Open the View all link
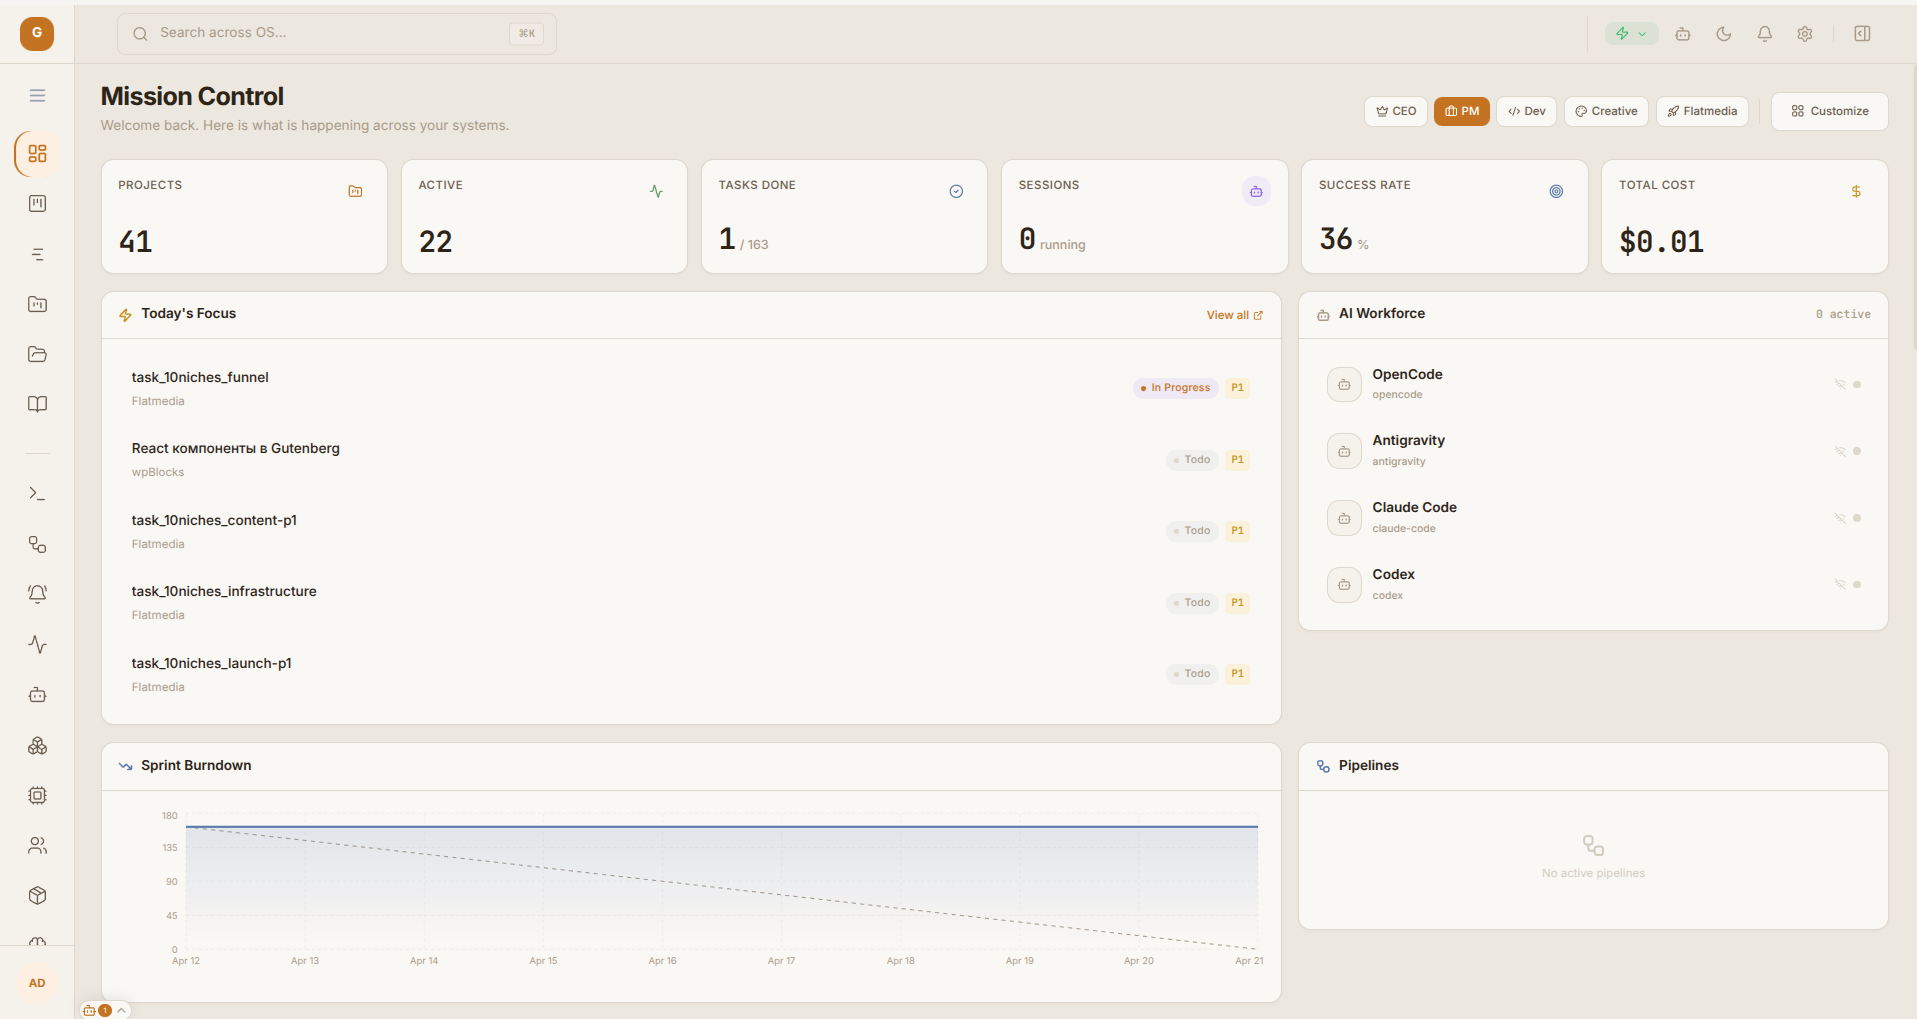The image size is (1917, 1019). 1234,315
